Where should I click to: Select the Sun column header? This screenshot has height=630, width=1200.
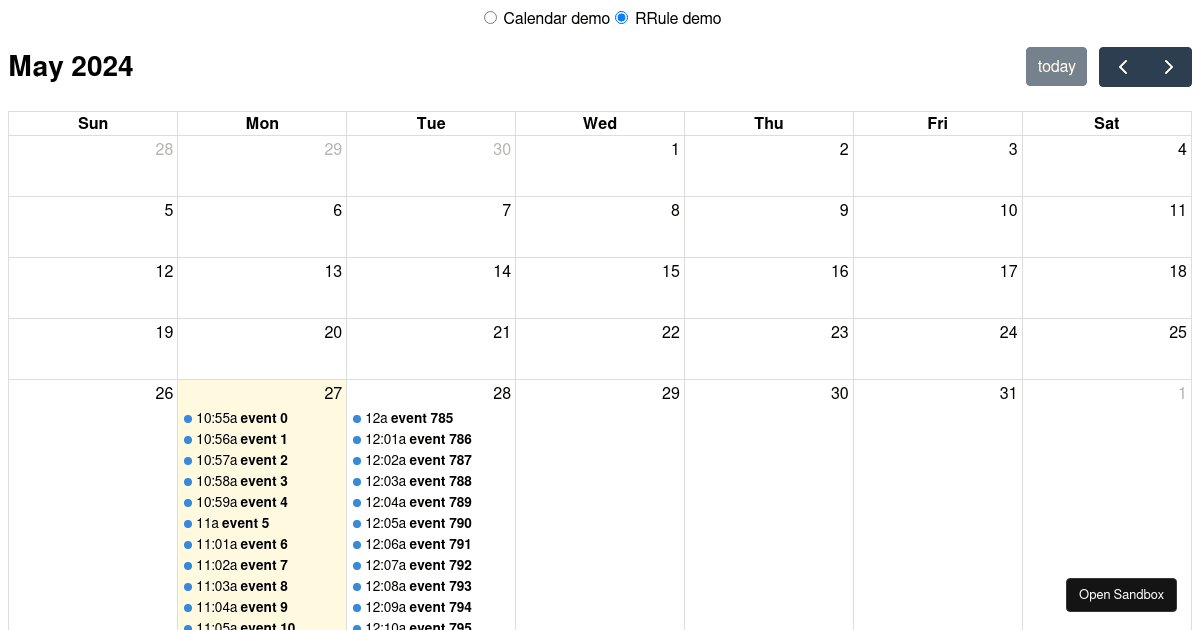point(92,123)
